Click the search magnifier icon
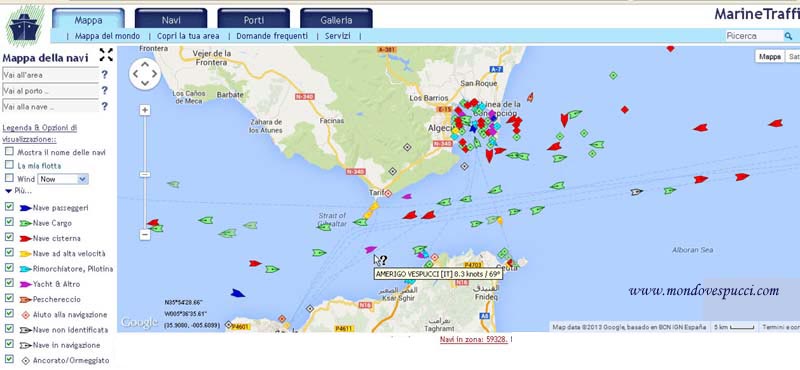 (788, 36)
